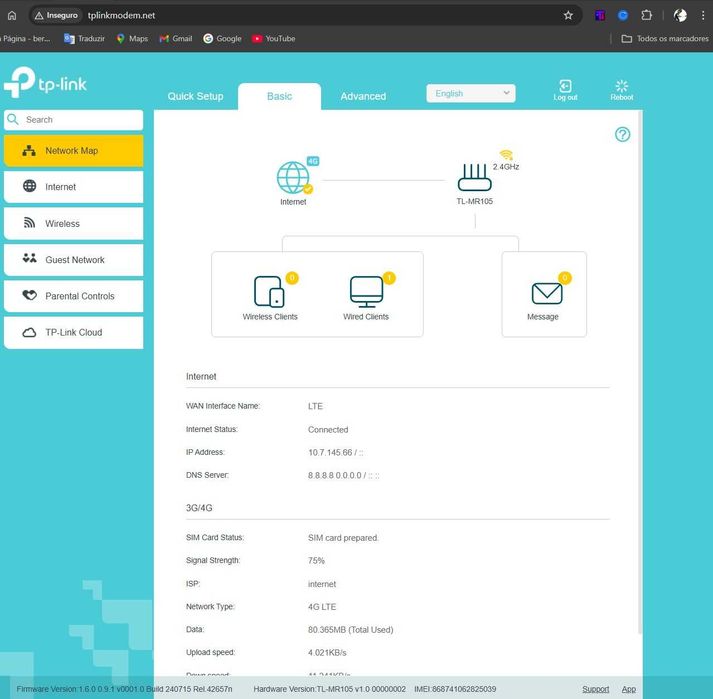
Task: Open the browser Extensions puzzle icon
Action: [646, 15]
